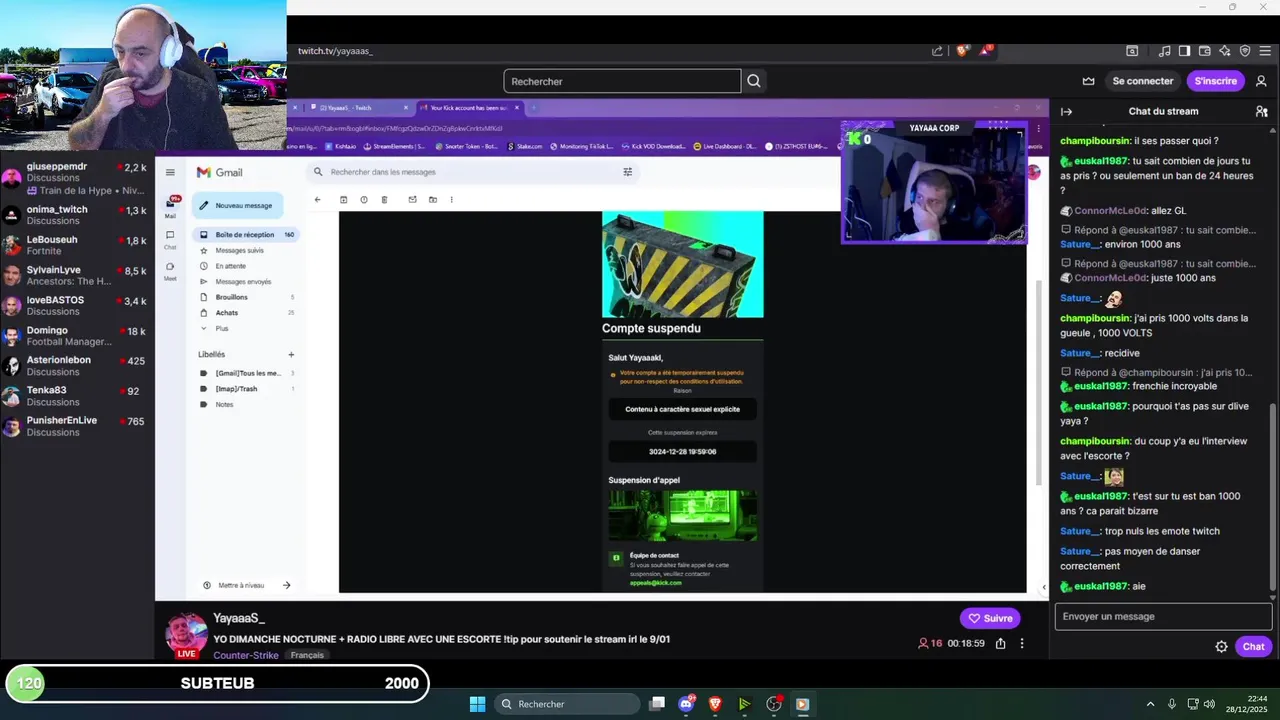Screen dimensions: 1280x720
Task: Click champiboursin's username on 'il ses passer quoi'
Action: pos(1095,141)
